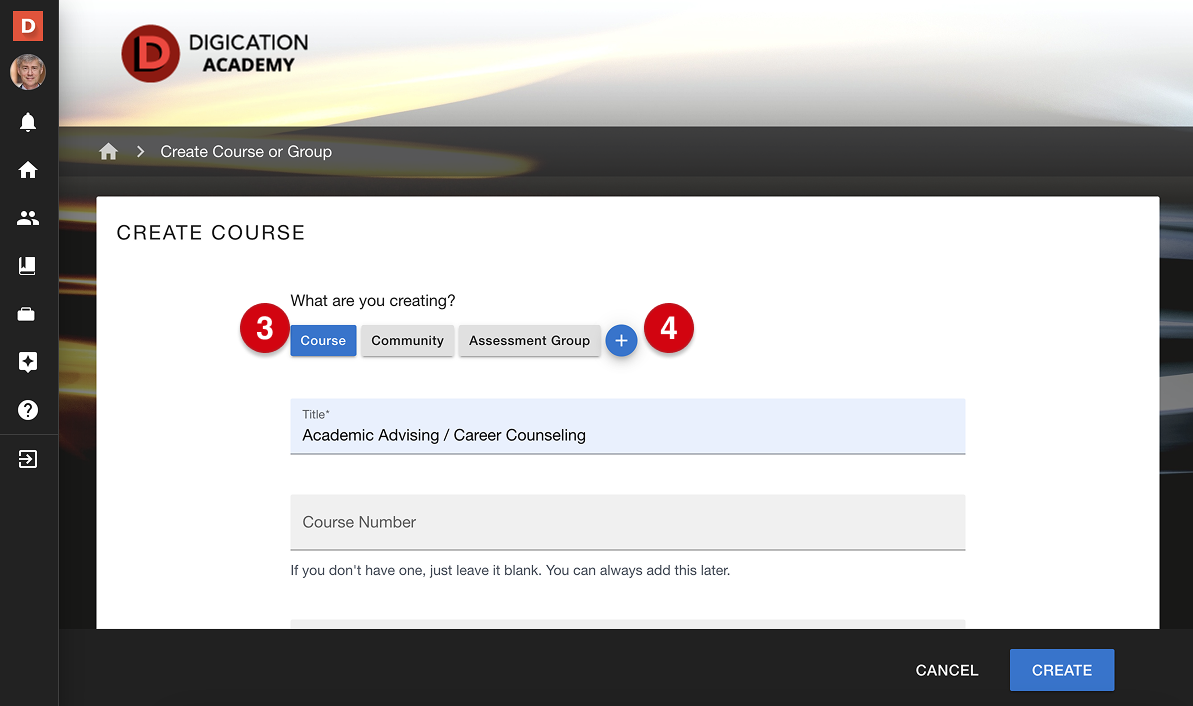This screenshot has width=1193, height=706.
Task: Click the home icon in the breadcrumb
Action: (x=108, y=151)
